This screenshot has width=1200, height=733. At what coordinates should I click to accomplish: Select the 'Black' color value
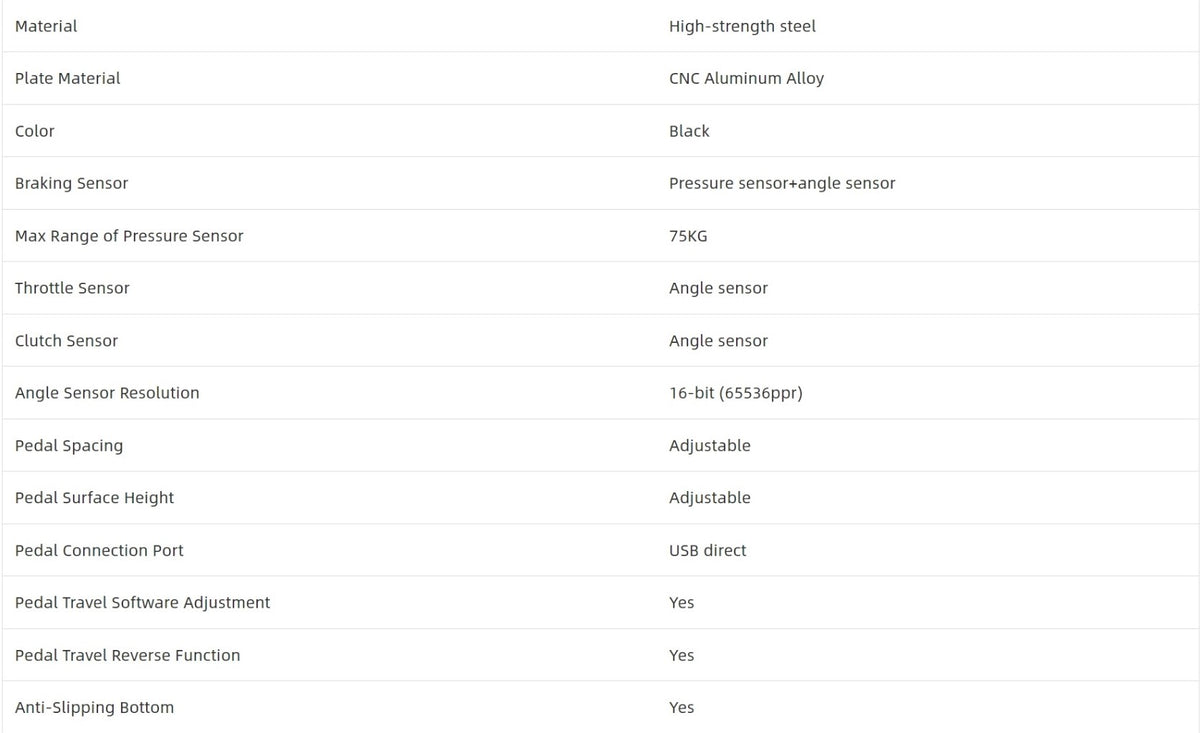[x=689, y=131]
